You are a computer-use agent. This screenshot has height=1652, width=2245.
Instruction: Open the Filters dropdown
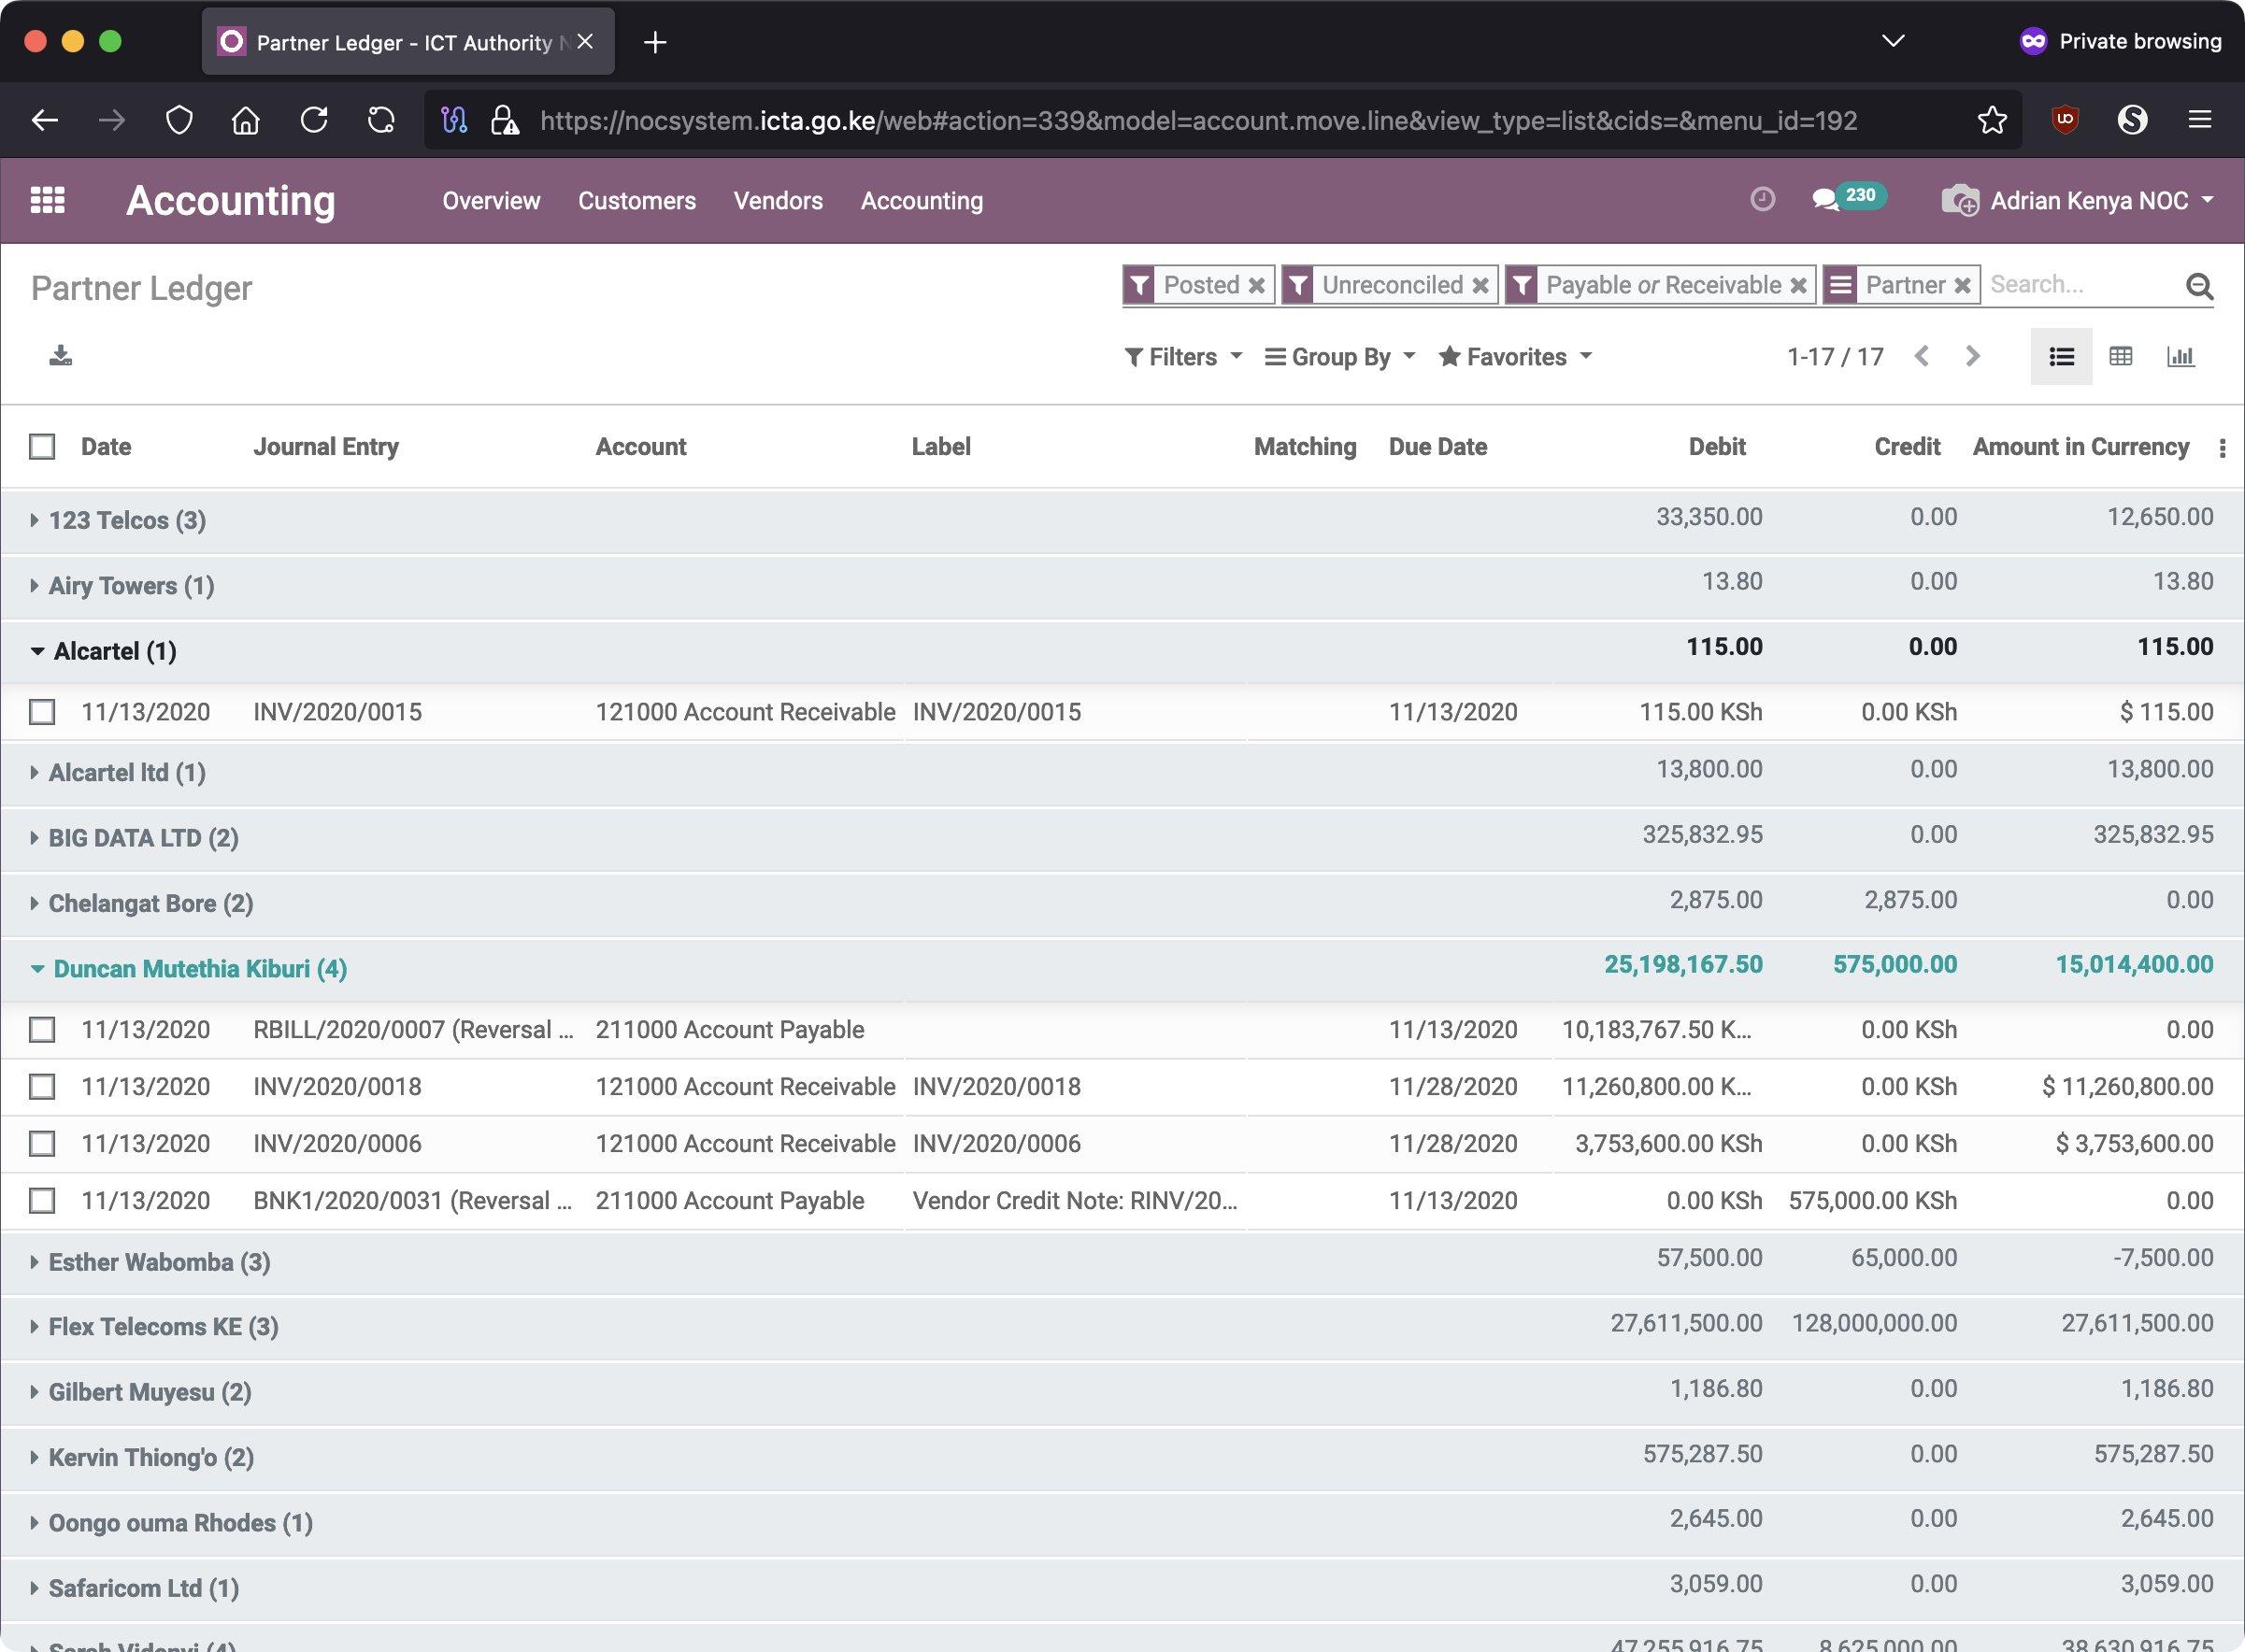(x=1182, y=357)
